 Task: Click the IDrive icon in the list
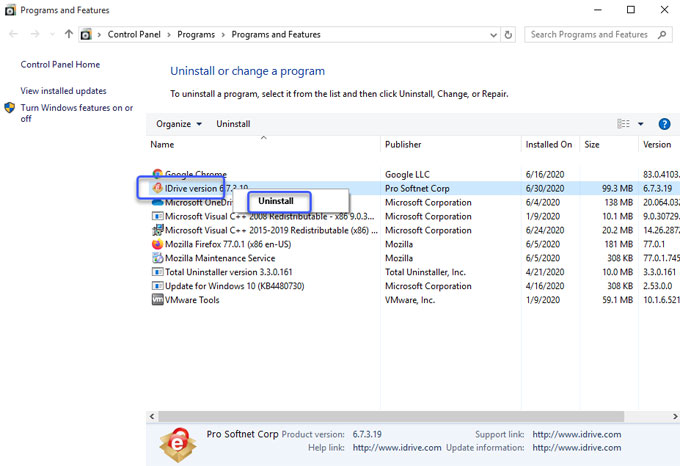[157, 188]
